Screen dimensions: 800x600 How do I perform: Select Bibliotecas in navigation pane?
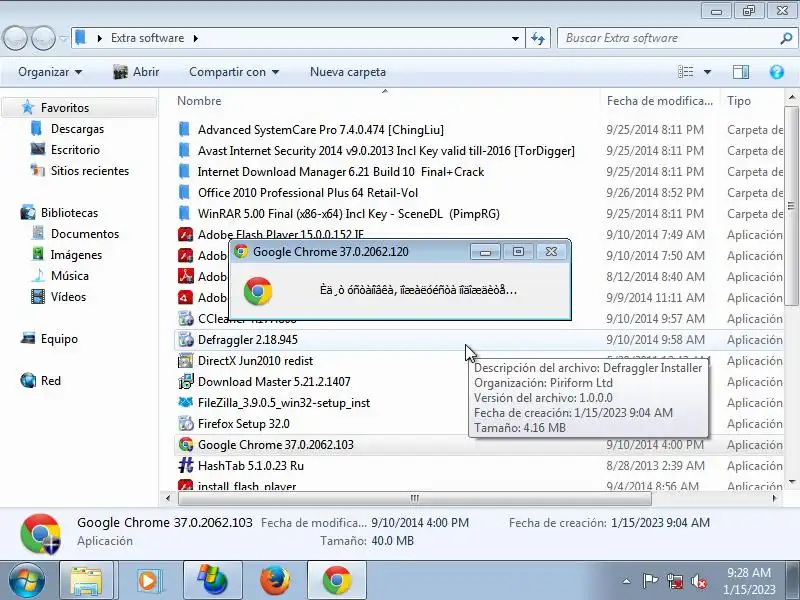(69, 213)
